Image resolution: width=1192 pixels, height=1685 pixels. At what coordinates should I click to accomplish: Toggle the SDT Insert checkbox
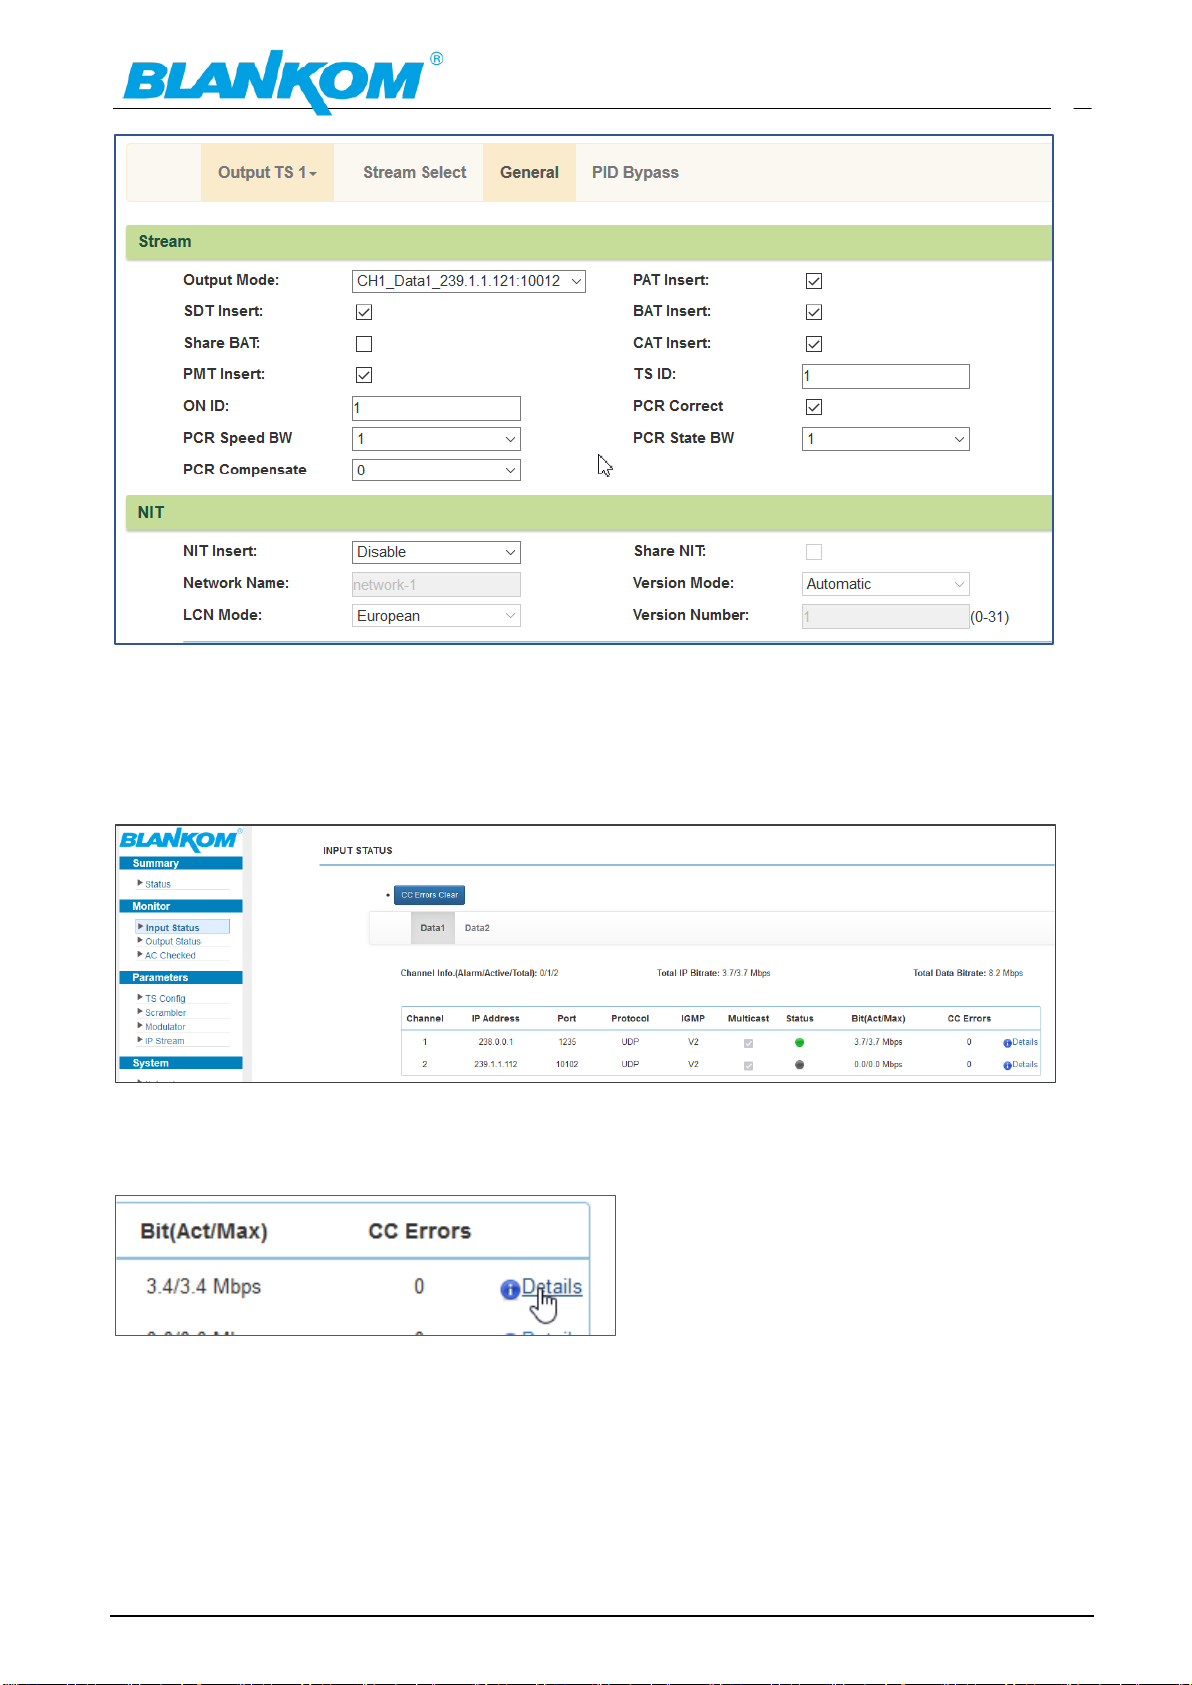point(364,312)
